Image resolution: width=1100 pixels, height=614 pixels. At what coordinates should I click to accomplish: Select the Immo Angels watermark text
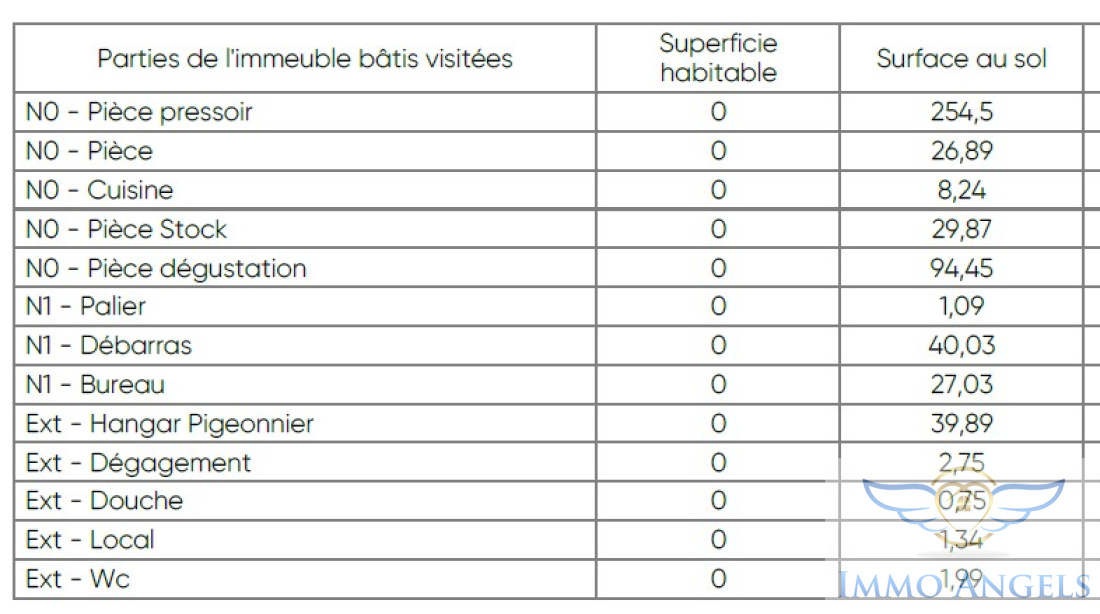pyautogui.click(x=964, y=585)
